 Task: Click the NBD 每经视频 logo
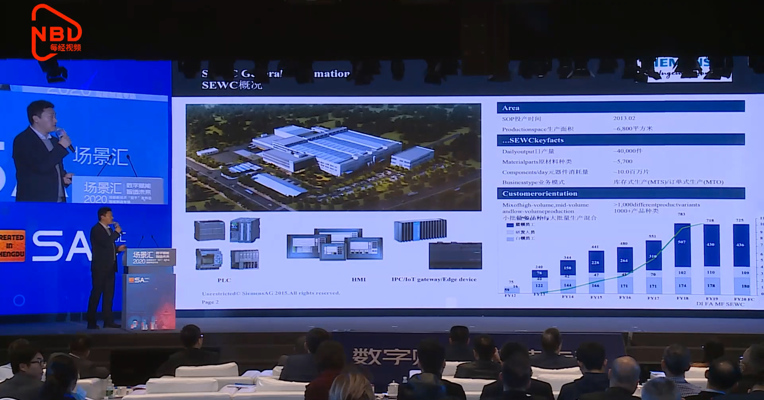click(x=57, y=32)
